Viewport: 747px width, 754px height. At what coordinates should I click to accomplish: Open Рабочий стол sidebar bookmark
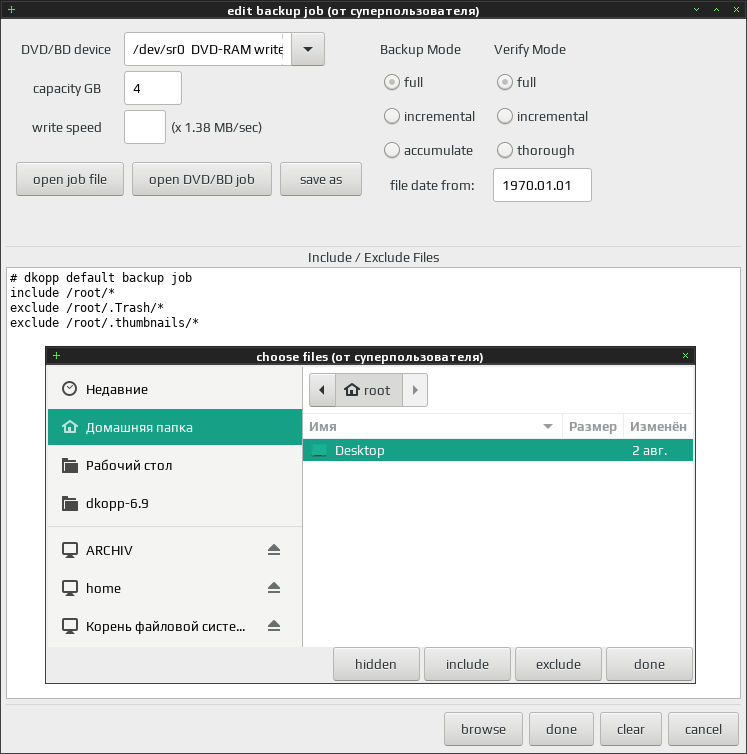click(175, 465)
